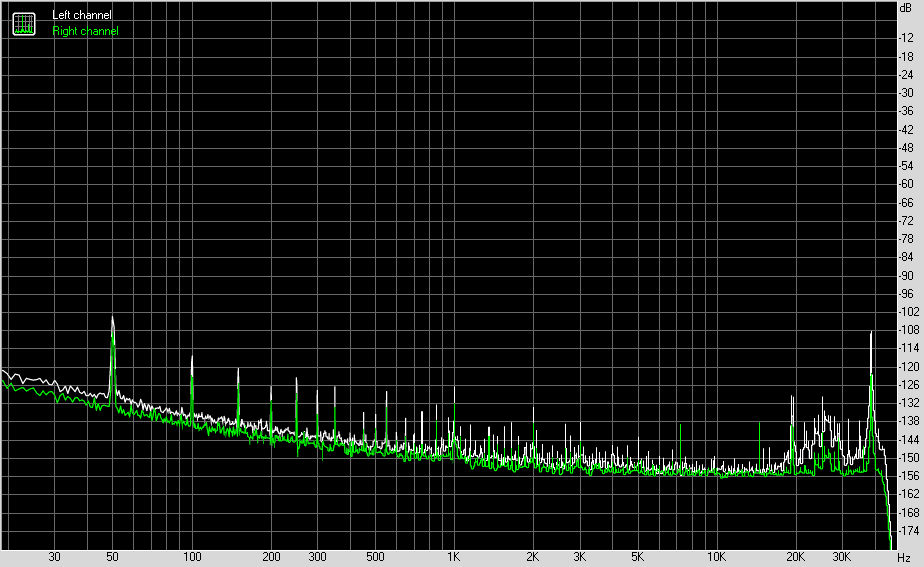The height and width of the screenshot is (567, 924).
Task: Click the 2K frequency axis label
Action: tap(532, 557)
